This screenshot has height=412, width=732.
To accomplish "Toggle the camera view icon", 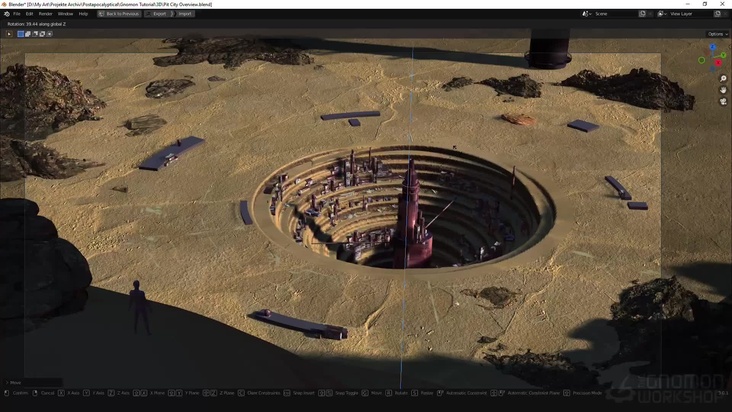I will [723, 101].
